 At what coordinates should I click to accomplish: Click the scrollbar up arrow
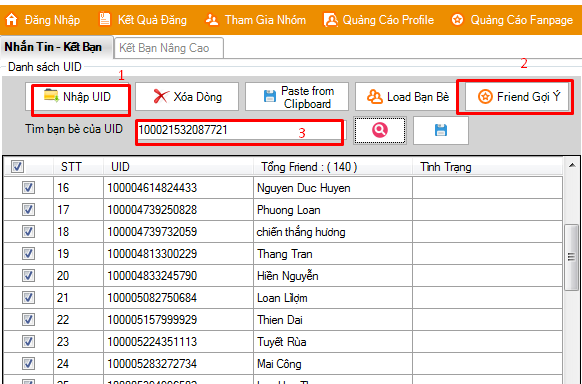(572, 165)
